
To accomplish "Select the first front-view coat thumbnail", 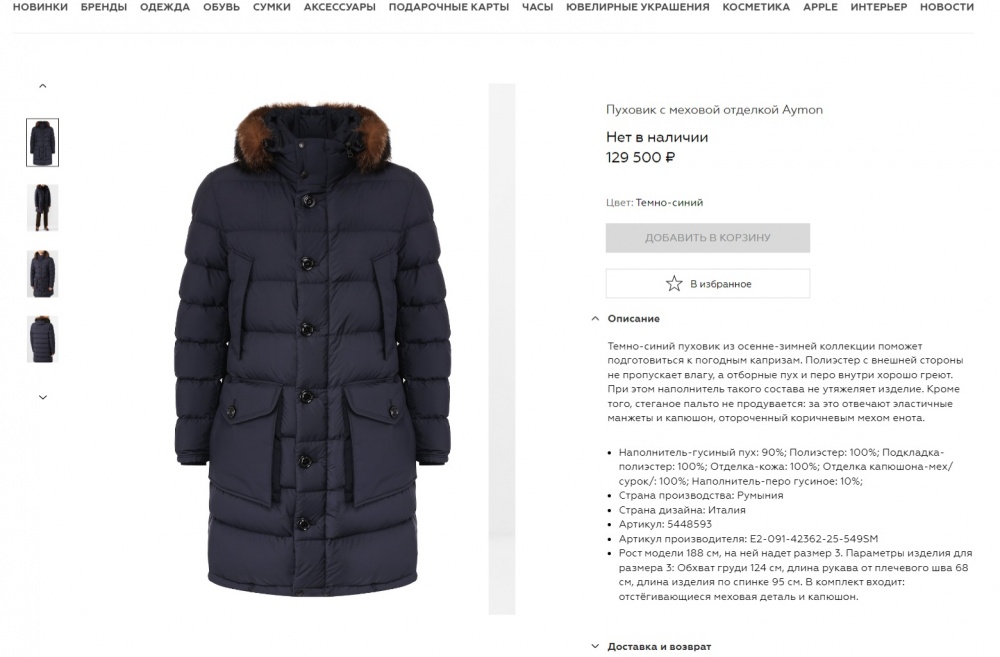I will tap(42, 142).
